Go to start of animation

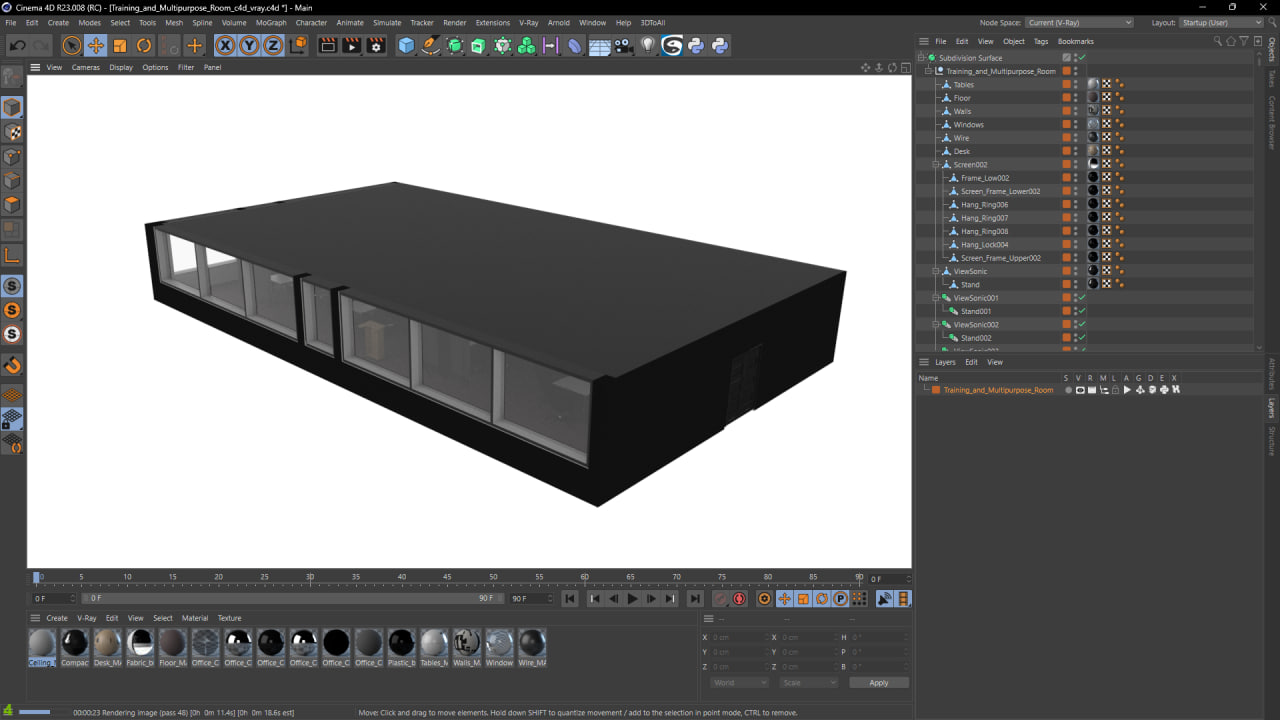tap(570, 599)
